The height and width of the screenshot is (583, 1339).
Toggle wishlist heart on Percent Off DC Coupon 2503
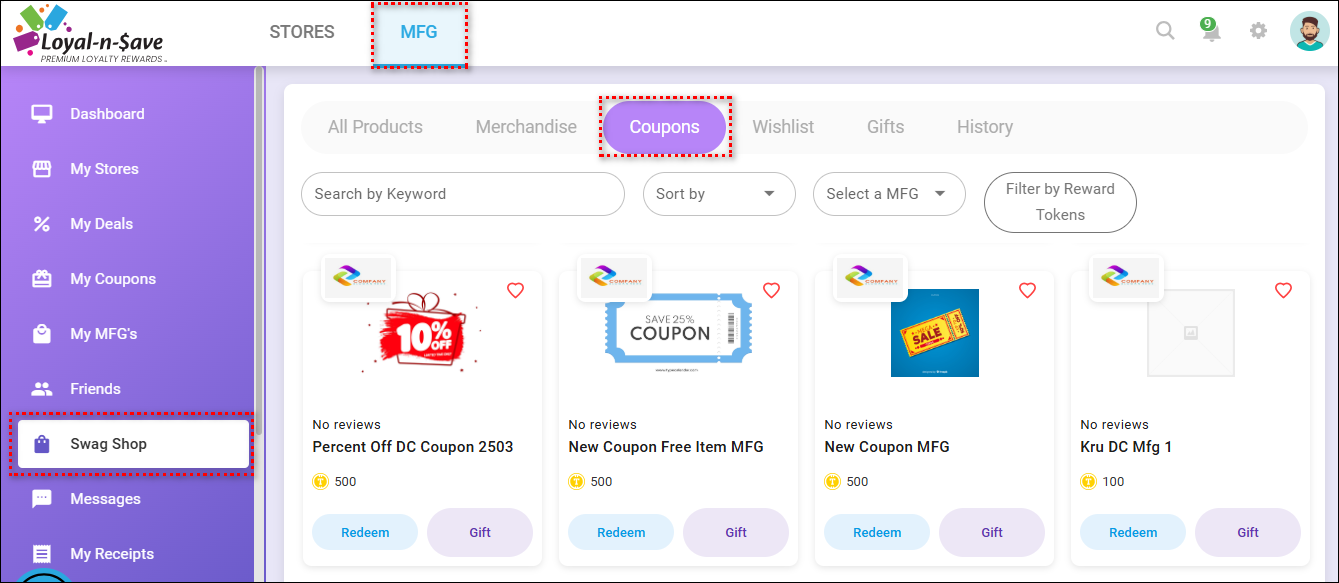tap(515, 291)
